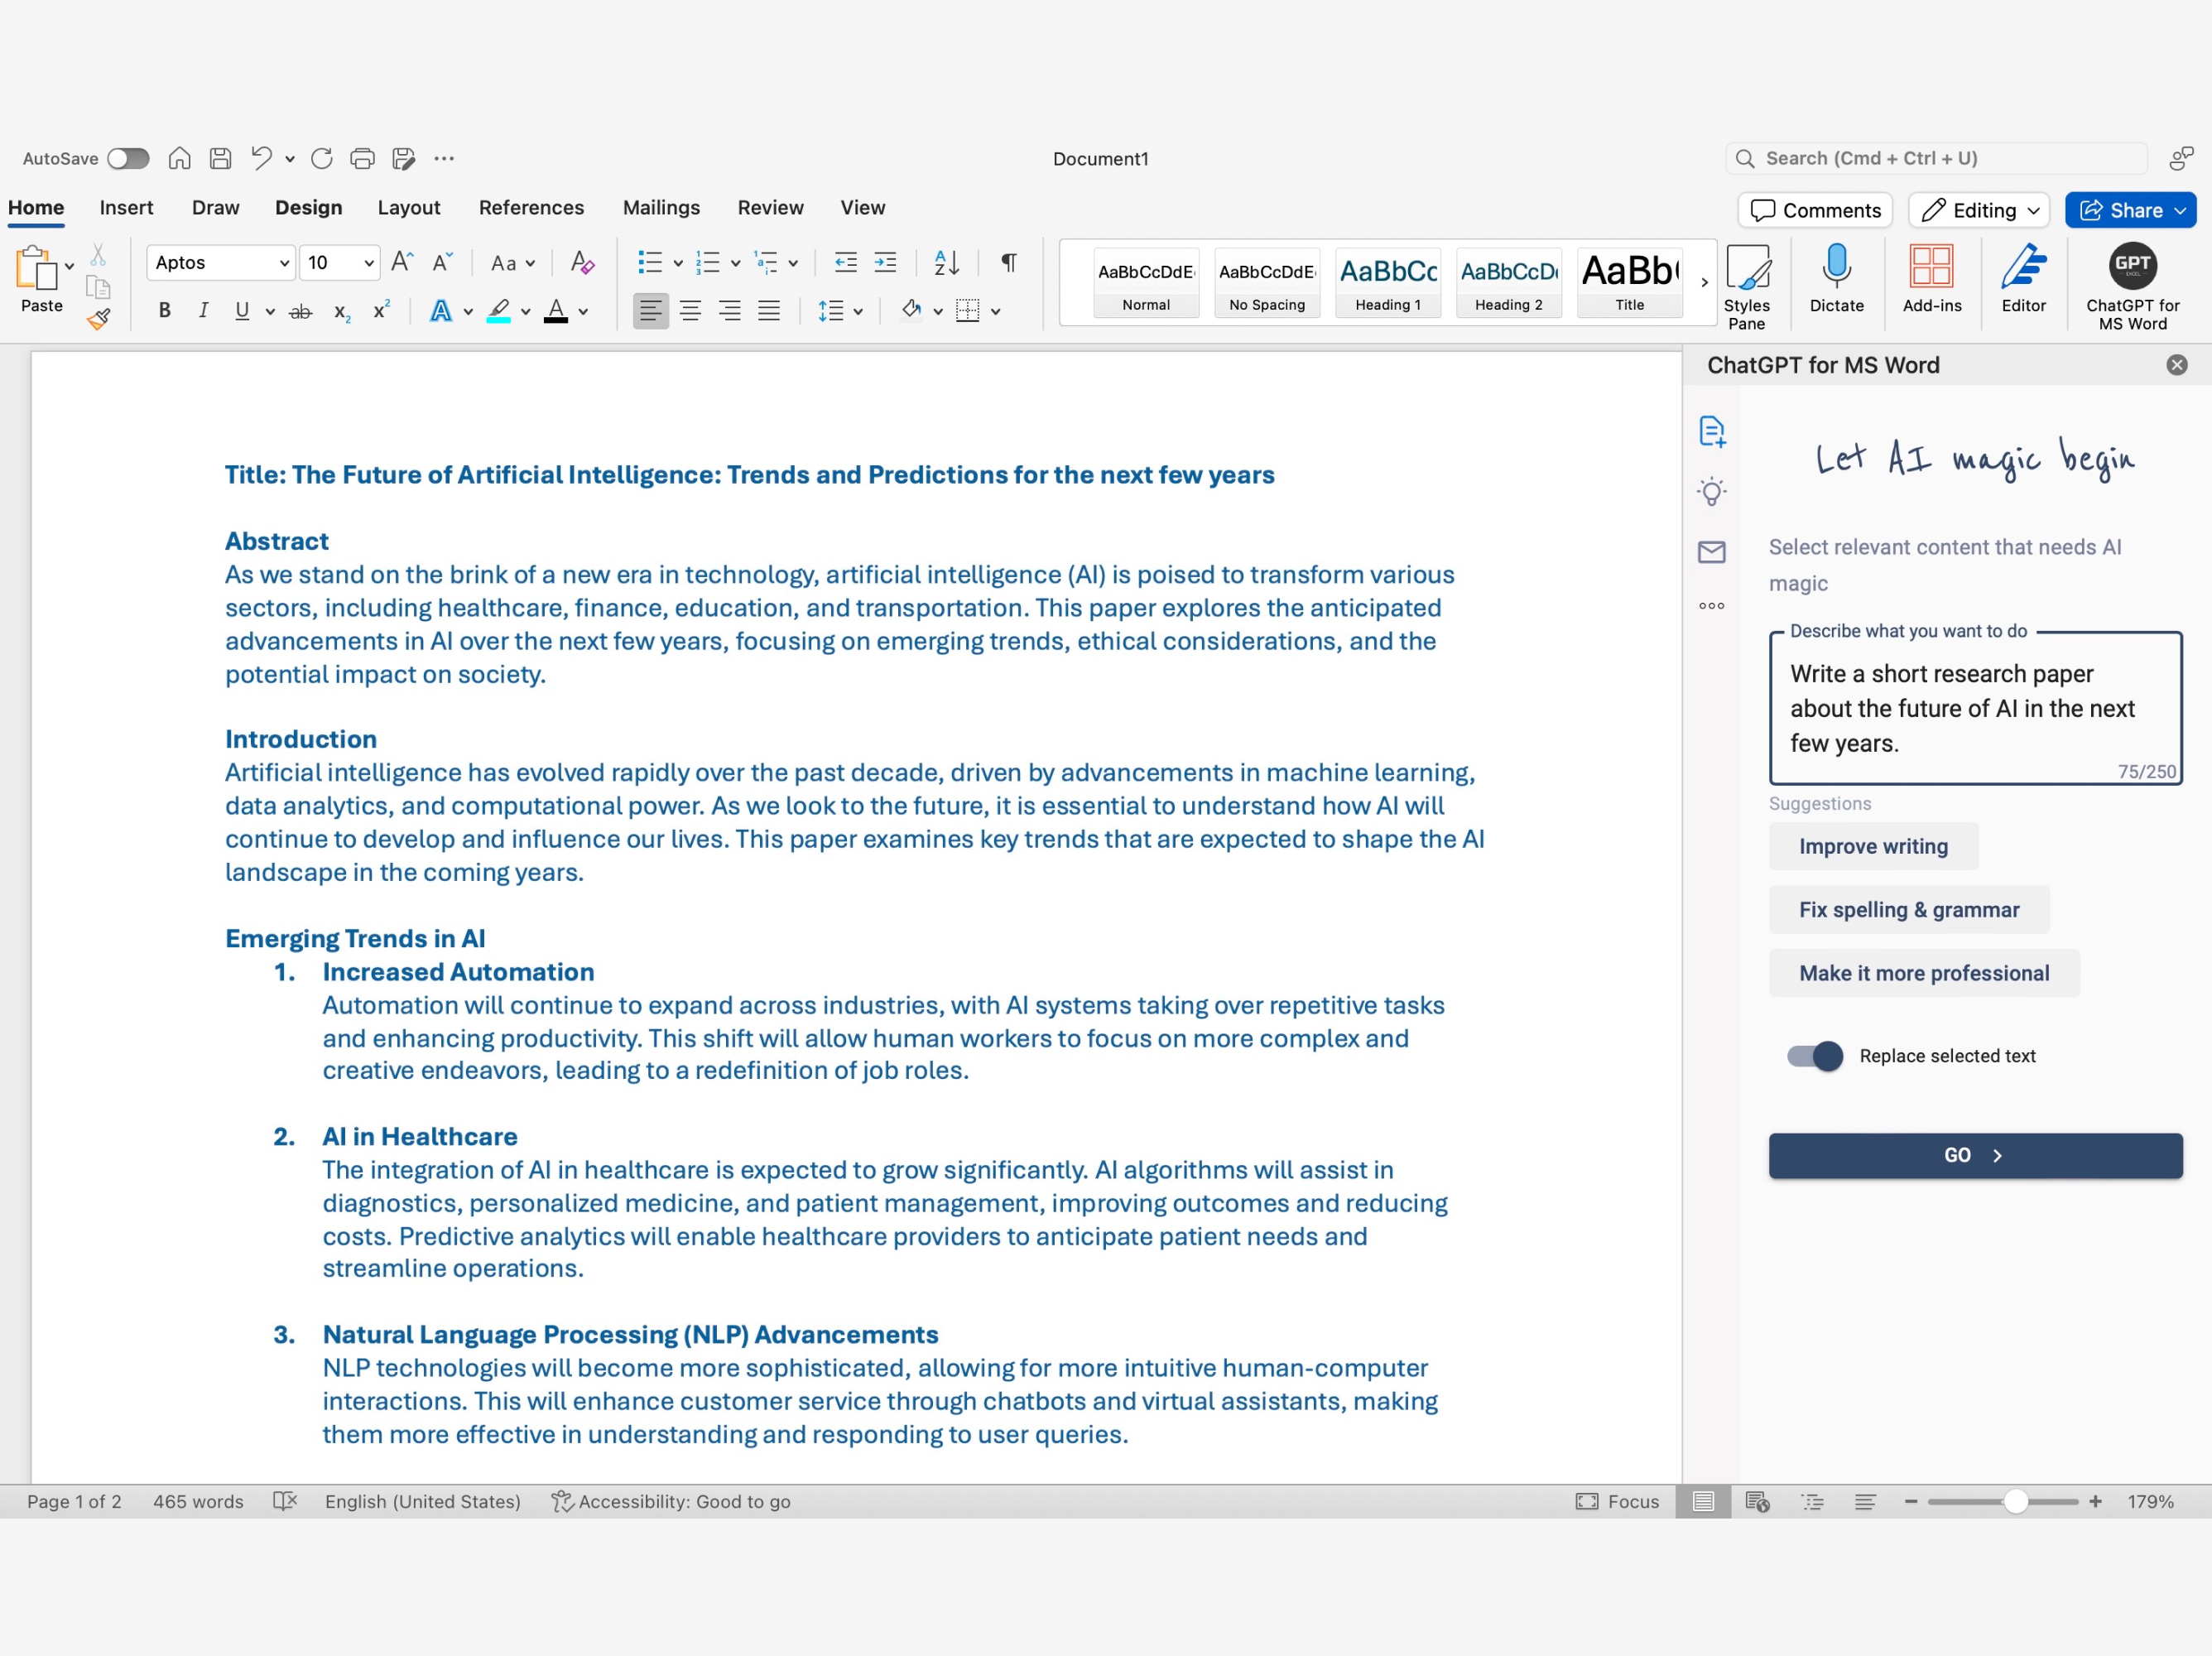Increase font size with the larger A icon

pos(402,262)
